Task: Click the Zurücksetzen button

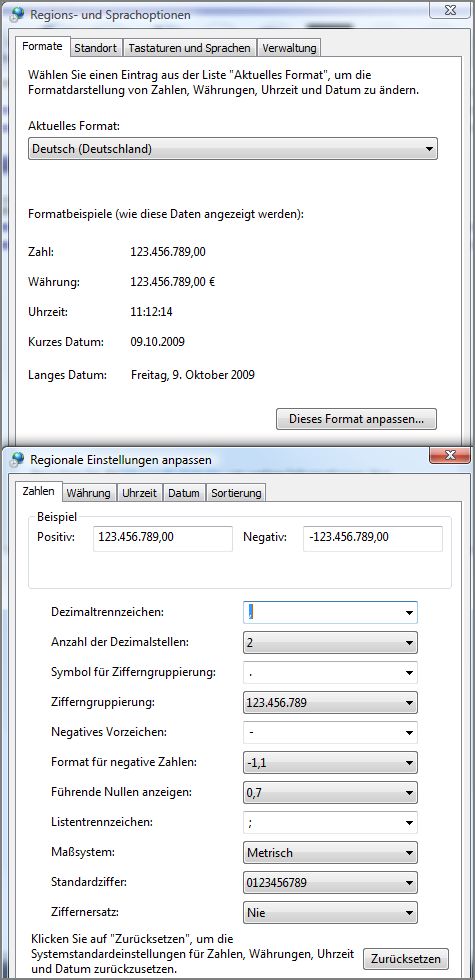Action: [406, 959]
